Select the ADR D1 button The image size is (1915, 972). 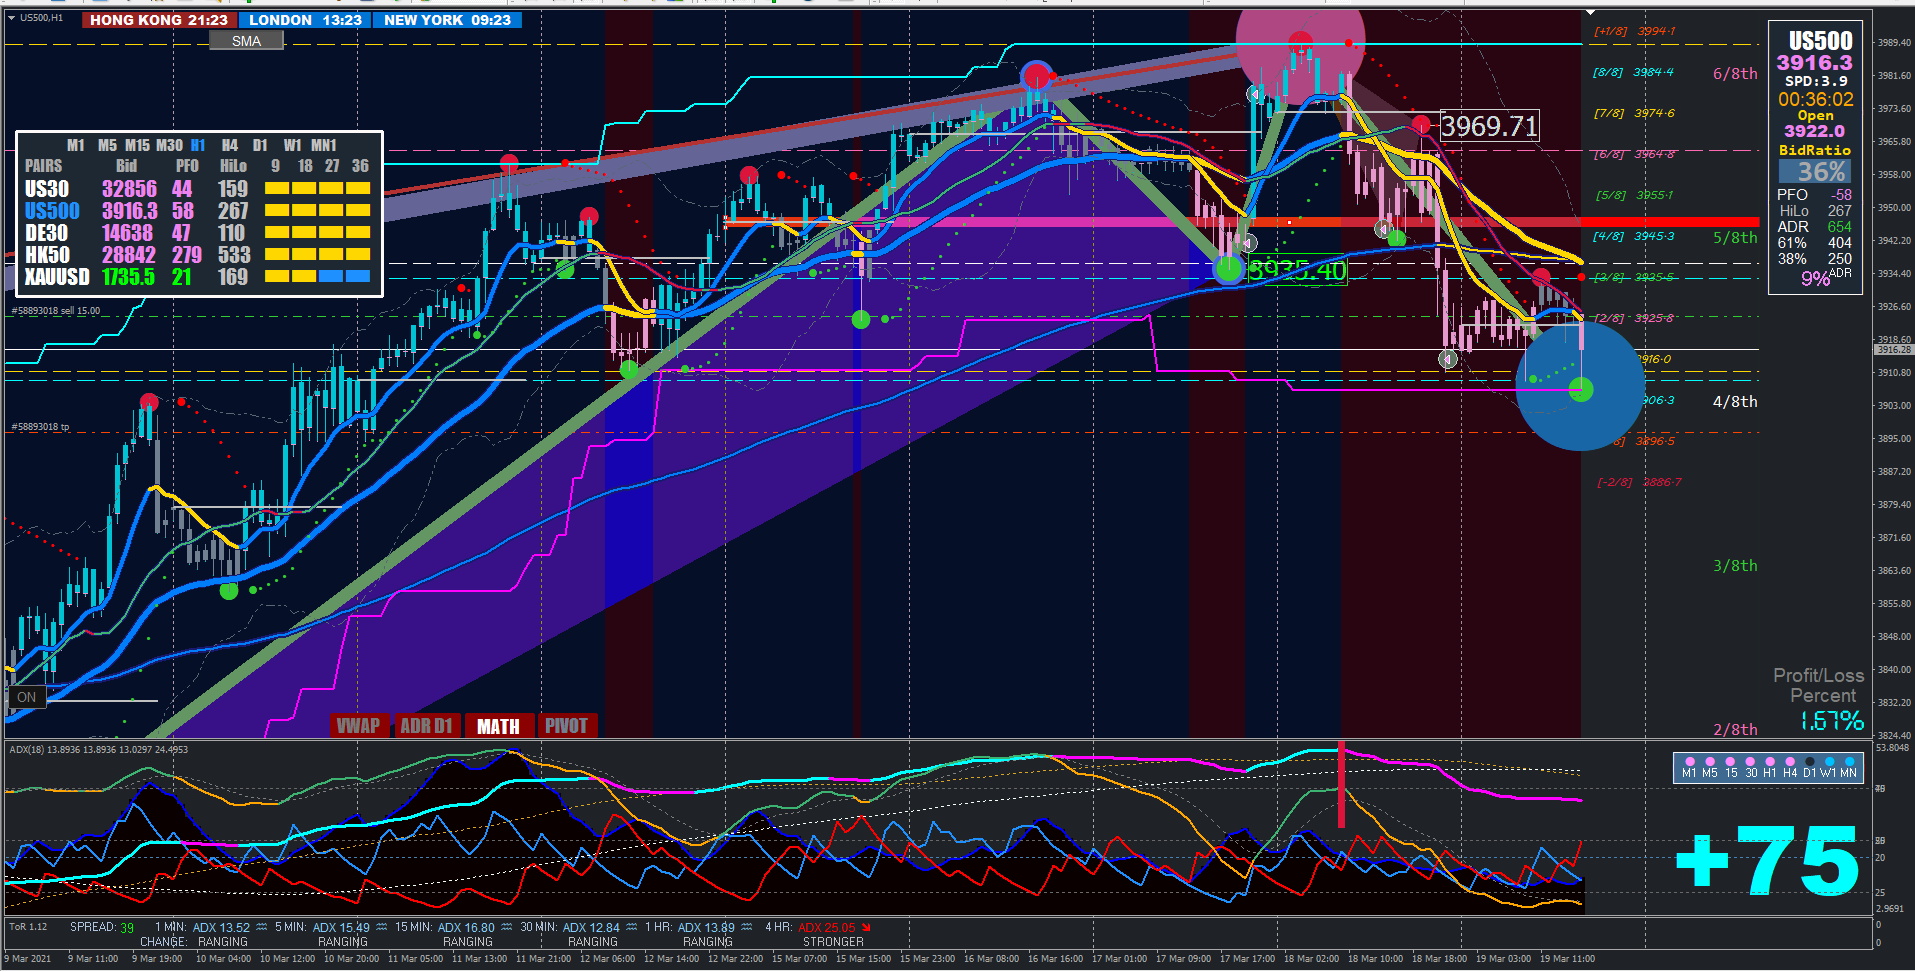426,726
